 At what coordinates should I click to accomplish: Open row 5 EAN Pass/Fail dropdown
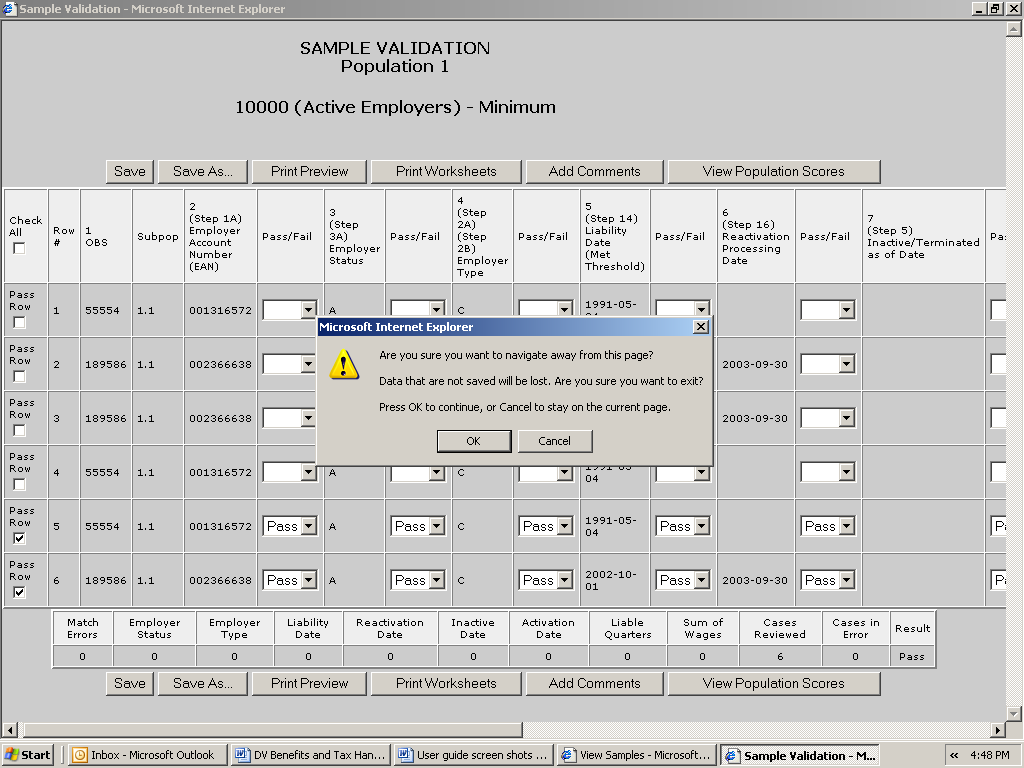coord(308,526)
